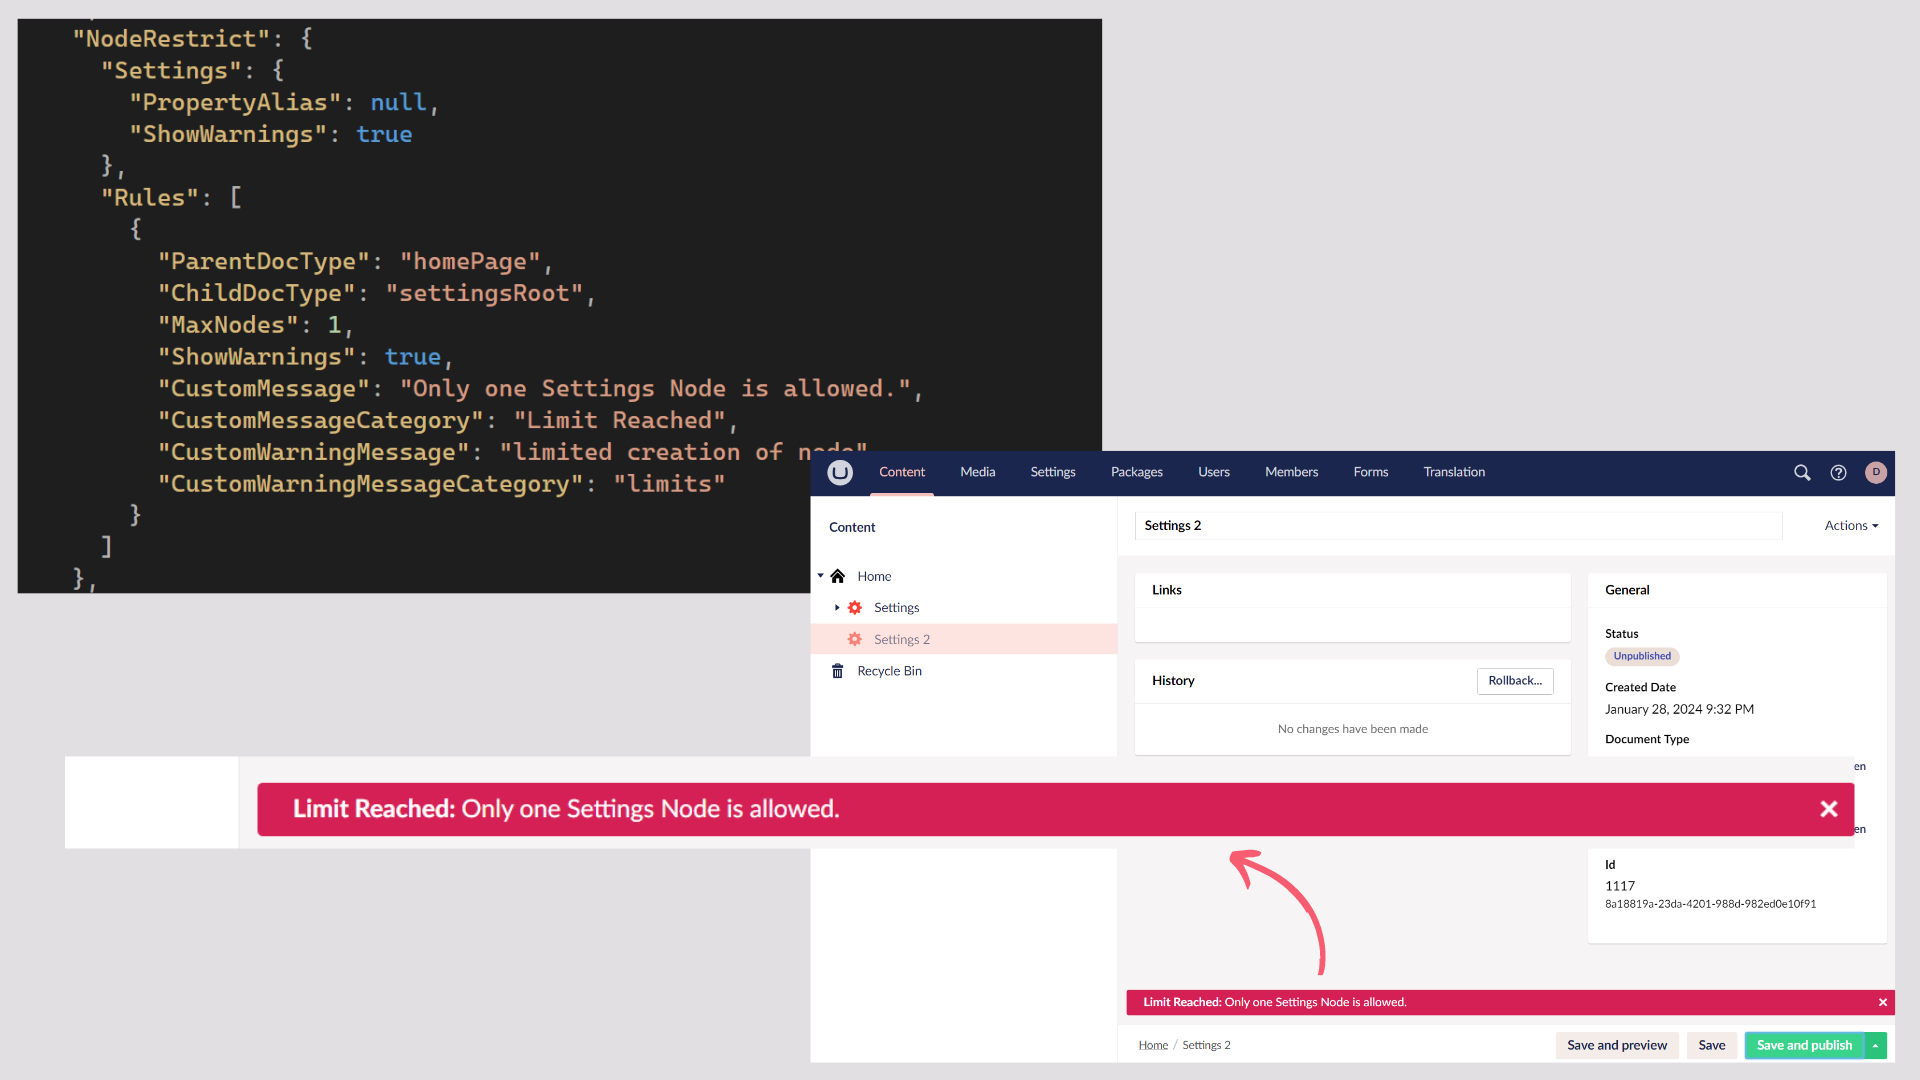The height and width of the screenshot is (1080, 1920).
Task: Click the Rollback button
Action: (x=1514, y=681)
